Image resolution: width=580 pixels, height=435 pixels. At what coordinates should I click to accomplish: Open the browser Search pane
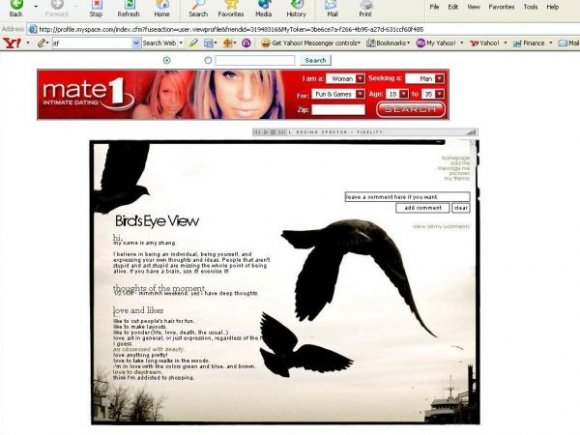click(198, 8)
